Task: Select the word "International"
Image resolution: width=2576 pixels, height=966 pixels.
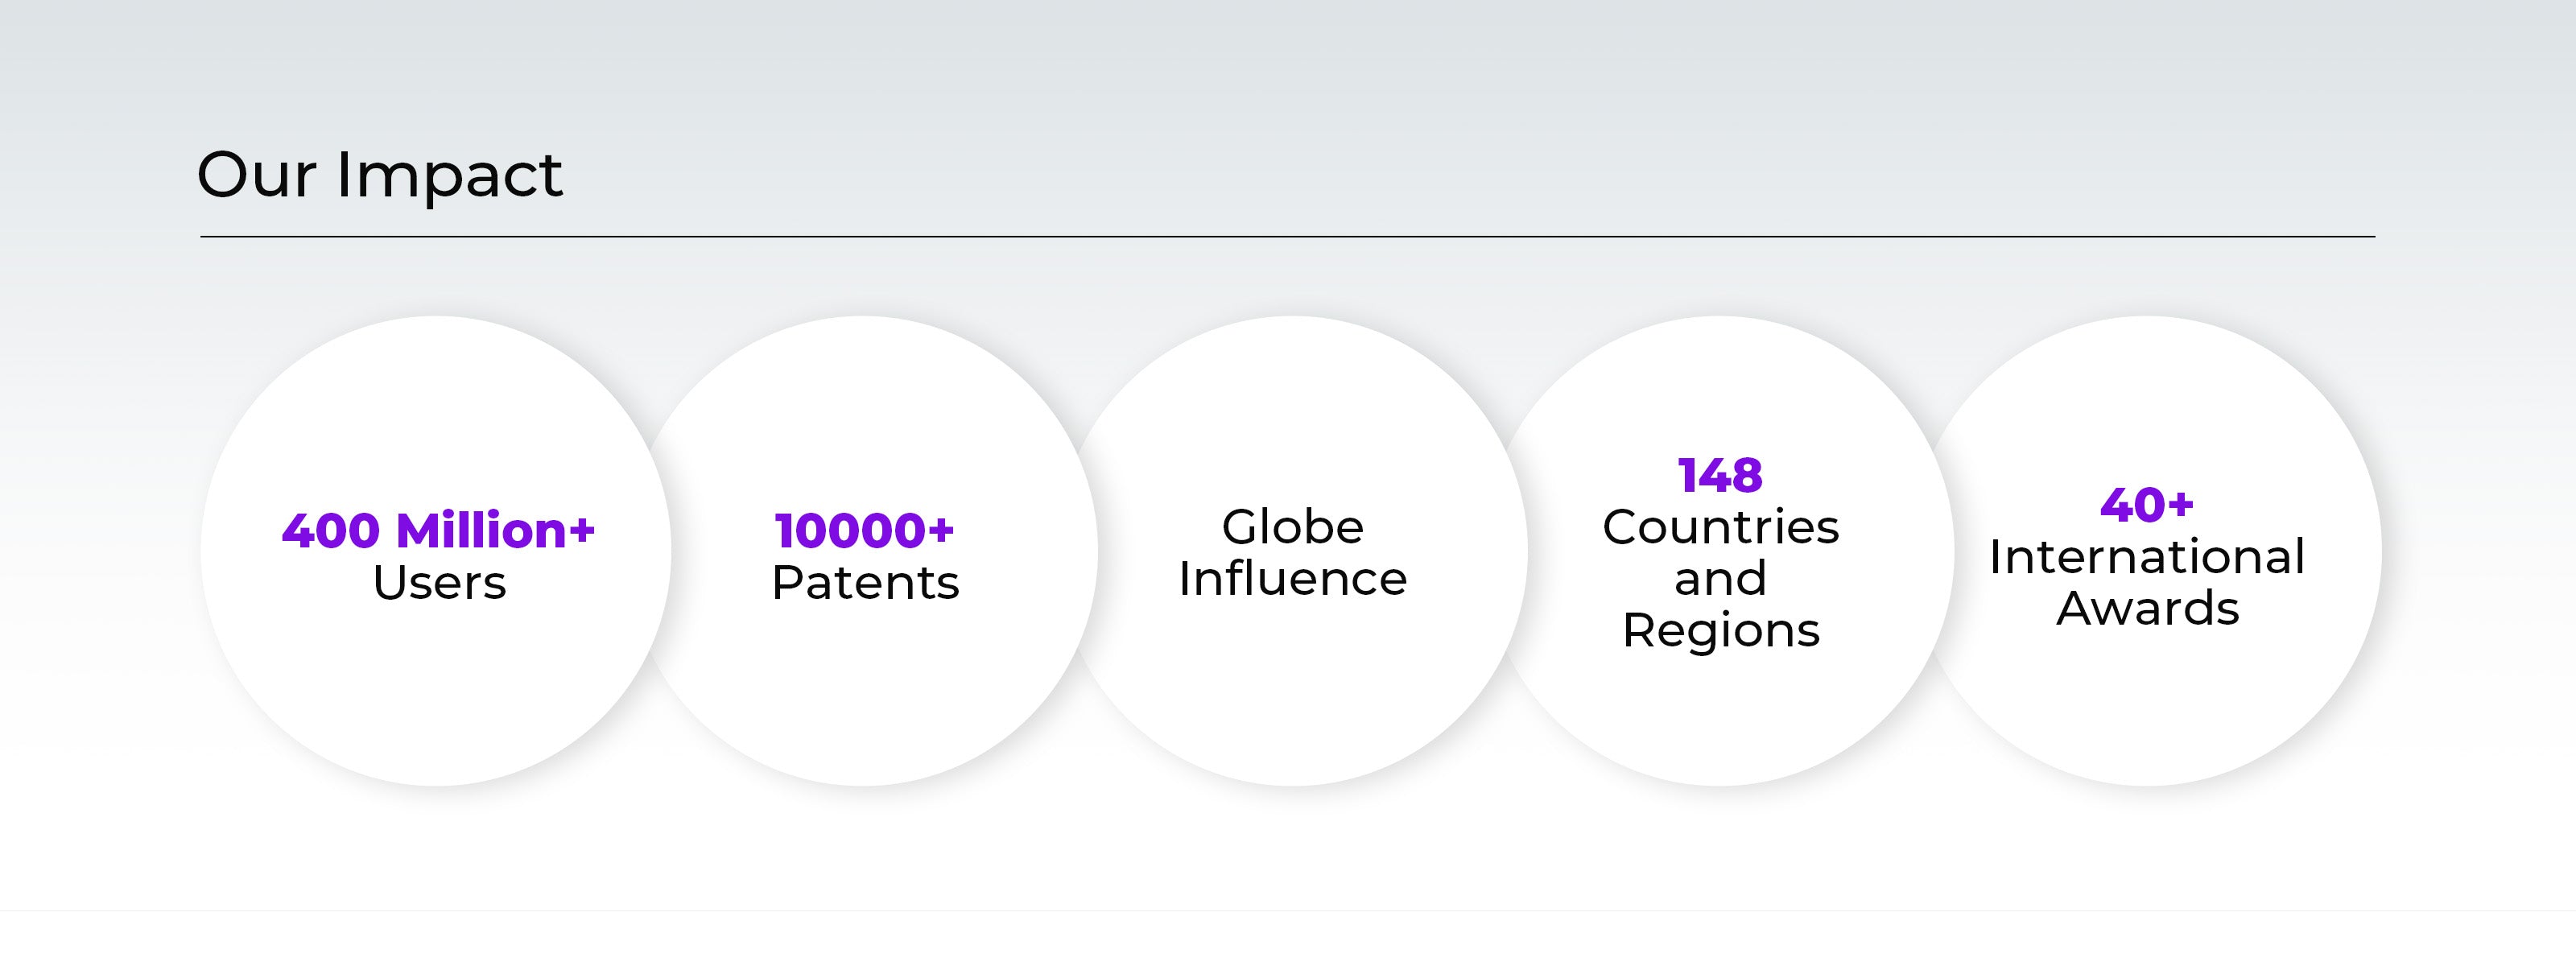Action: [x=2147, y=557]
